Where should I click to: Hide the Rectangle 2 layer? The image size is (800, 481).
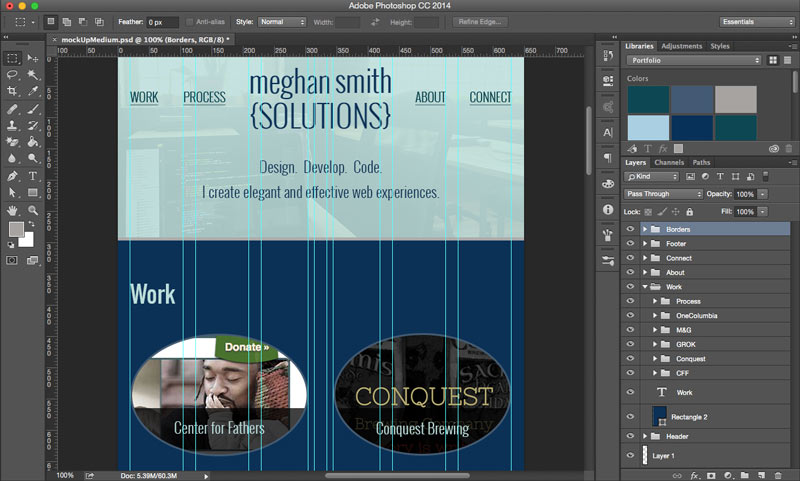click(x=630, y=416)
